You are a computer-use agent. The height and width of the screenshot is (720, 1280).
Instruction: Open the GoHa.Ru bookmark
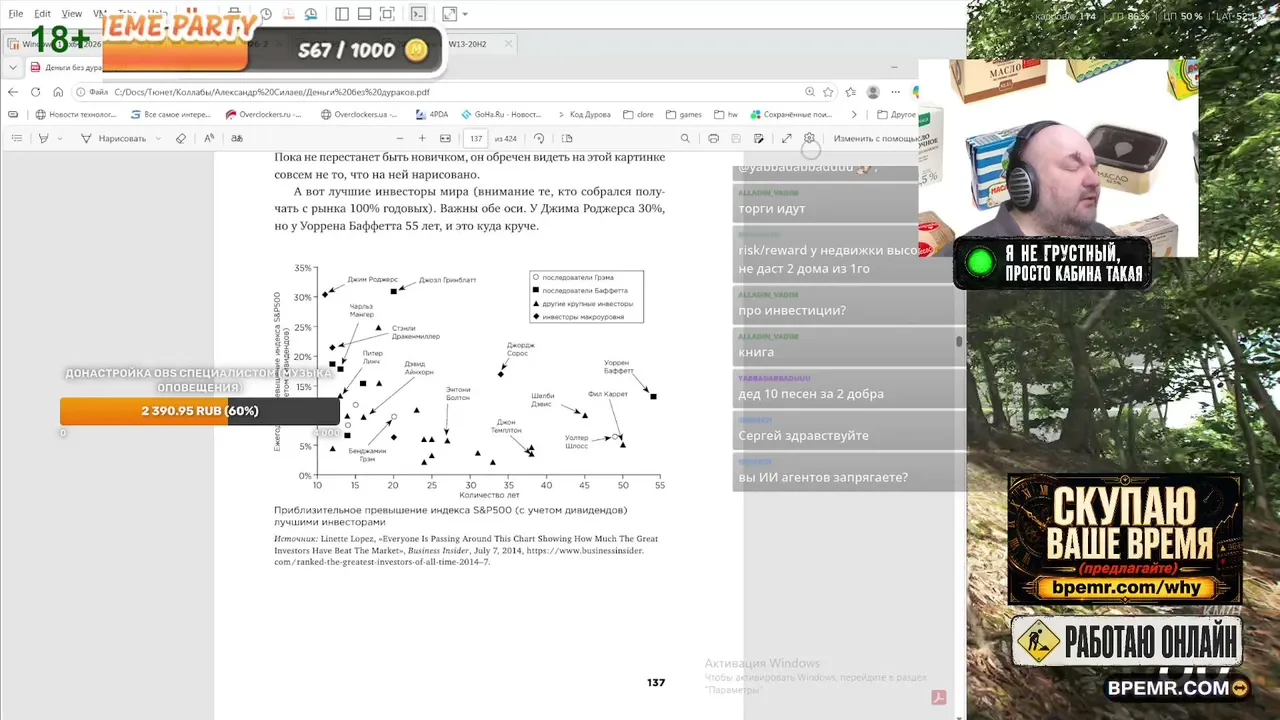click(x=500, y=114)
